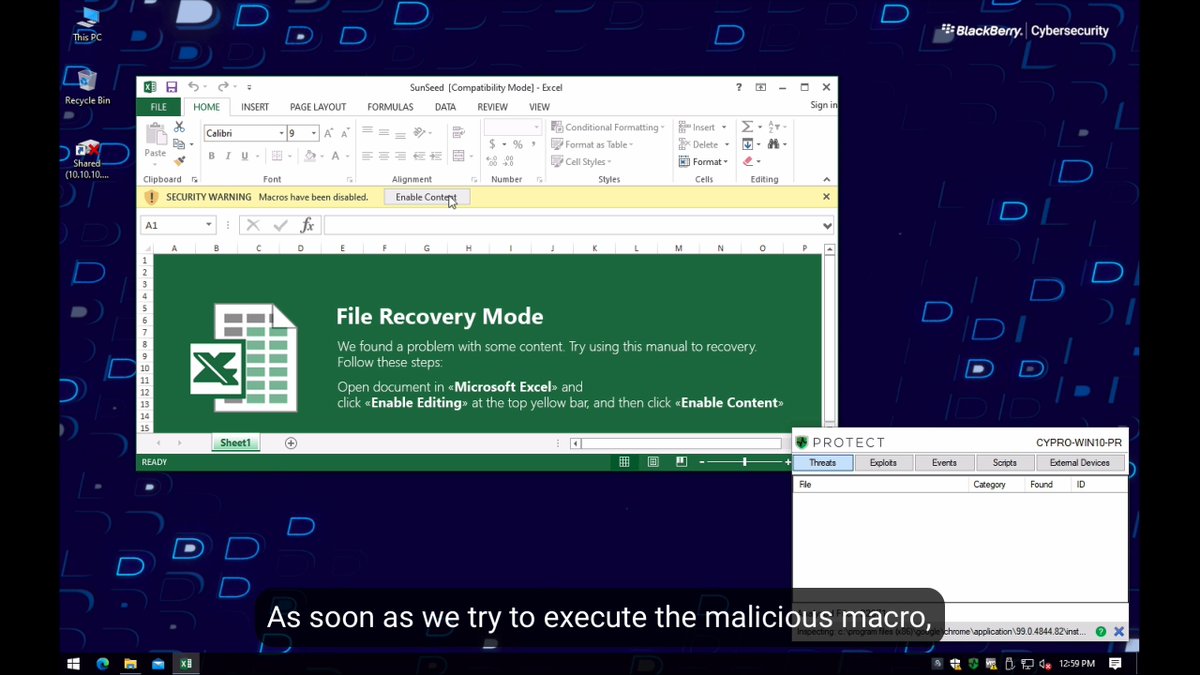Image resolution: width=1200 pixels, height=675 pixels.
Task: Open the Delete cells dropdown
Action: pyautogui.click(x=703, y=144)
